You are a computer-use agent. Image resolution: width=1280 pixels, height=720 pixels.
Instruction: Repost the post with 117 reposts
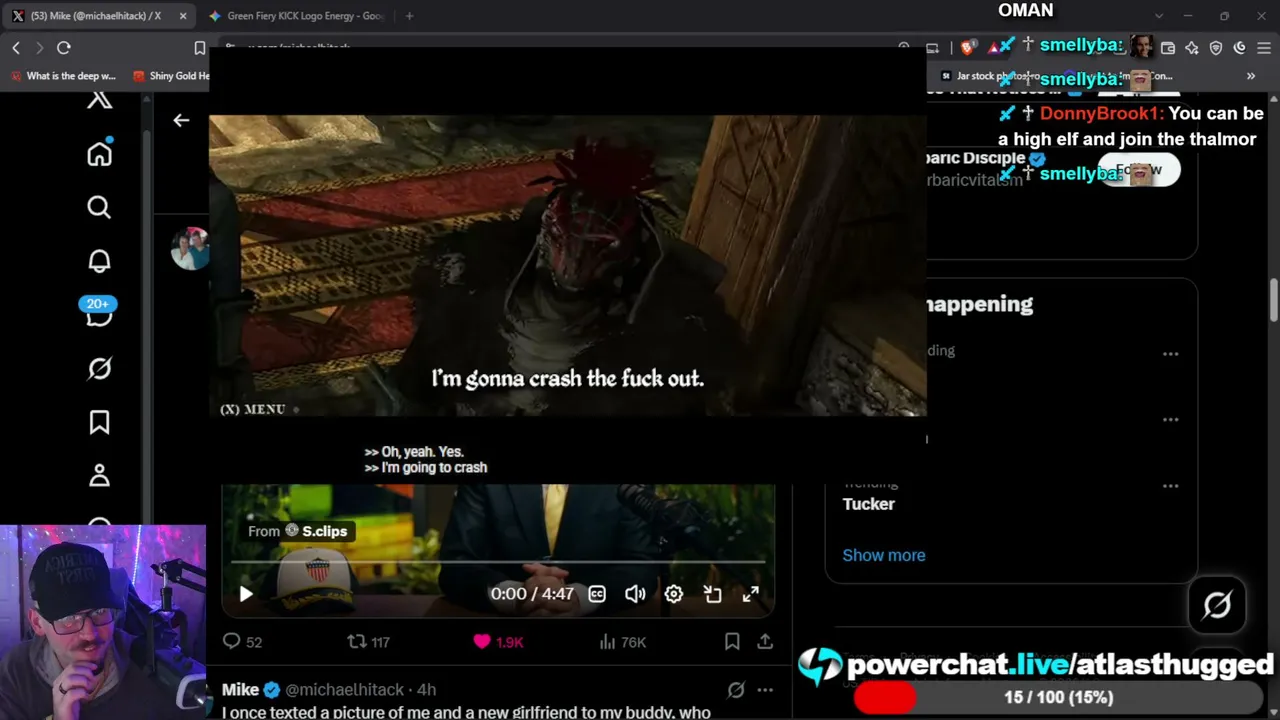[368, 642]
